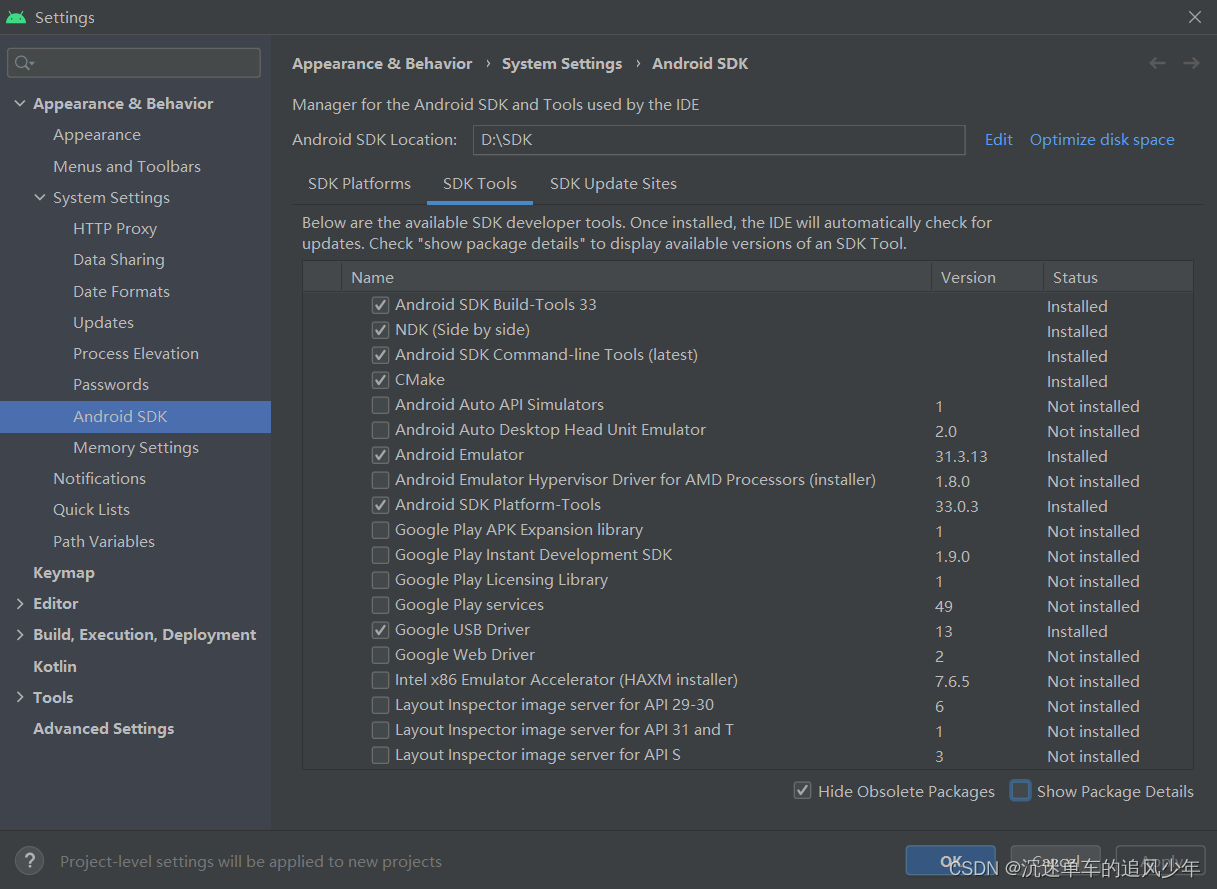The image size is (1217, 889).
Task: Open Memory Settings page
Action: pyautogui.click(x=135, y=447)
